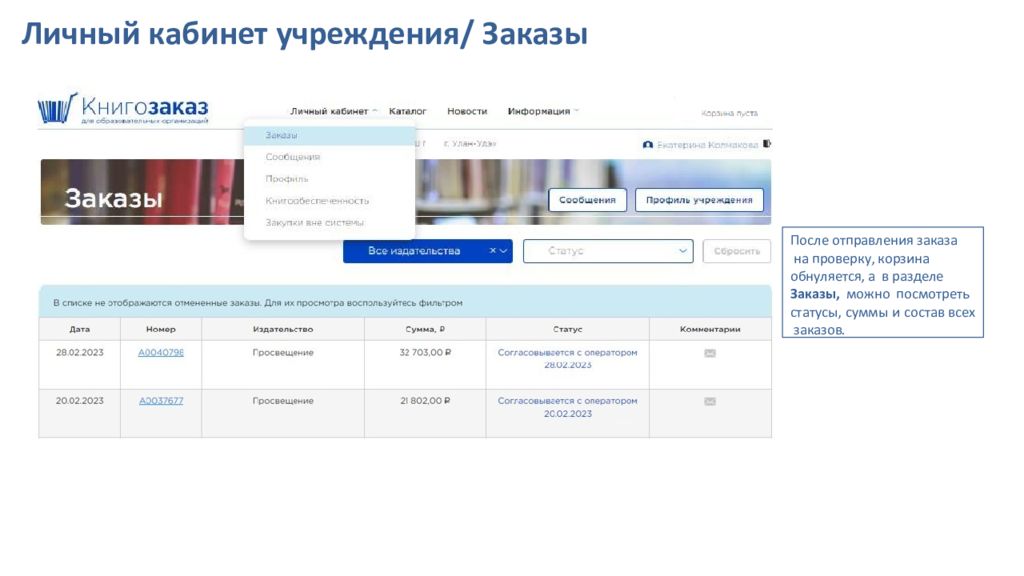The height and width of the screenshot is (576, 1024).
Task: Click the logout icon after the user name
Action: click(x=767, y=144)
